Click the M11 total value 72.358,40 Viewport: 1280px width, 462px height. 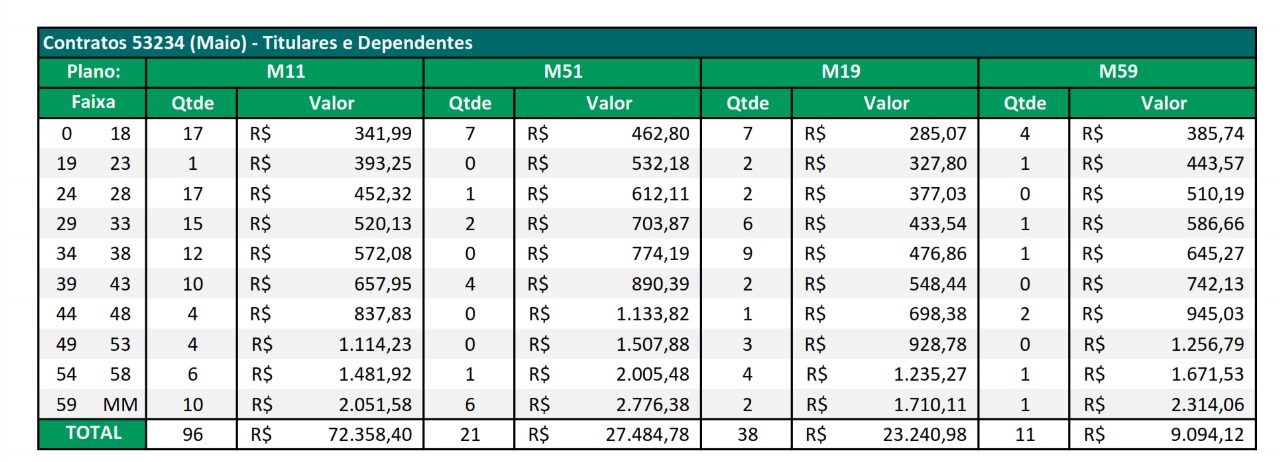[x=369, y=435]
